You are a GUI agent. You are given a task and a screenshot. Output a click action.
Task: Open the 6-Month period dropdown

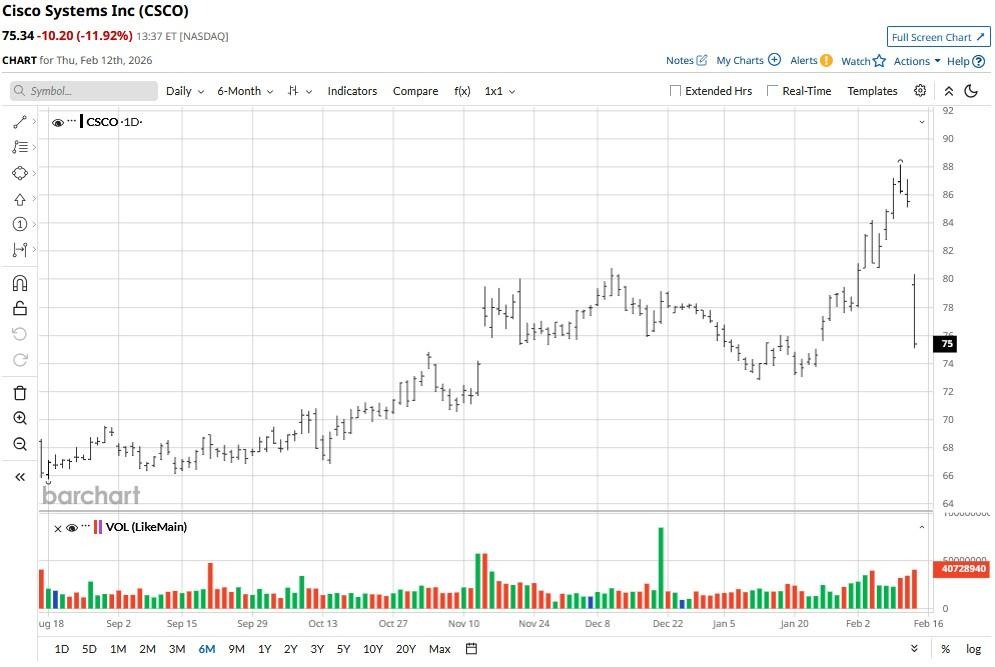(x=245, y=91)
